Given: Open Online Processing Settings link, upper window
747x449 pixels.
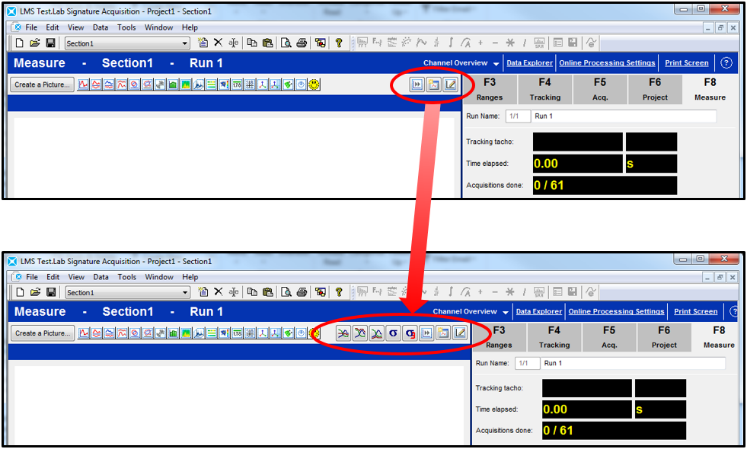Looking at the screenshot, I should tap(607, 63).
